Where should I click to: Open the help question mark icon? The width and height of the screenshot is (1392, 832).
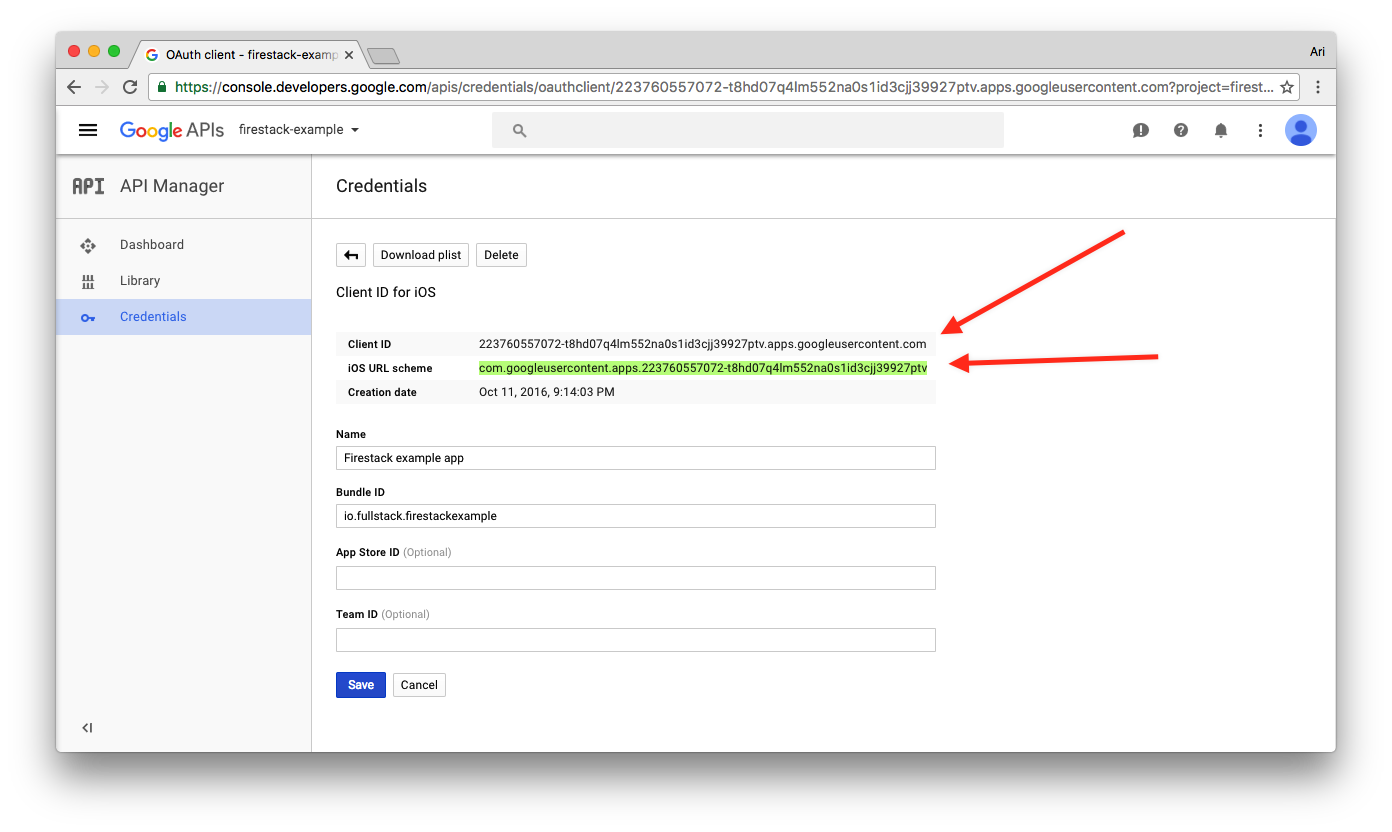coord(1181,130)
